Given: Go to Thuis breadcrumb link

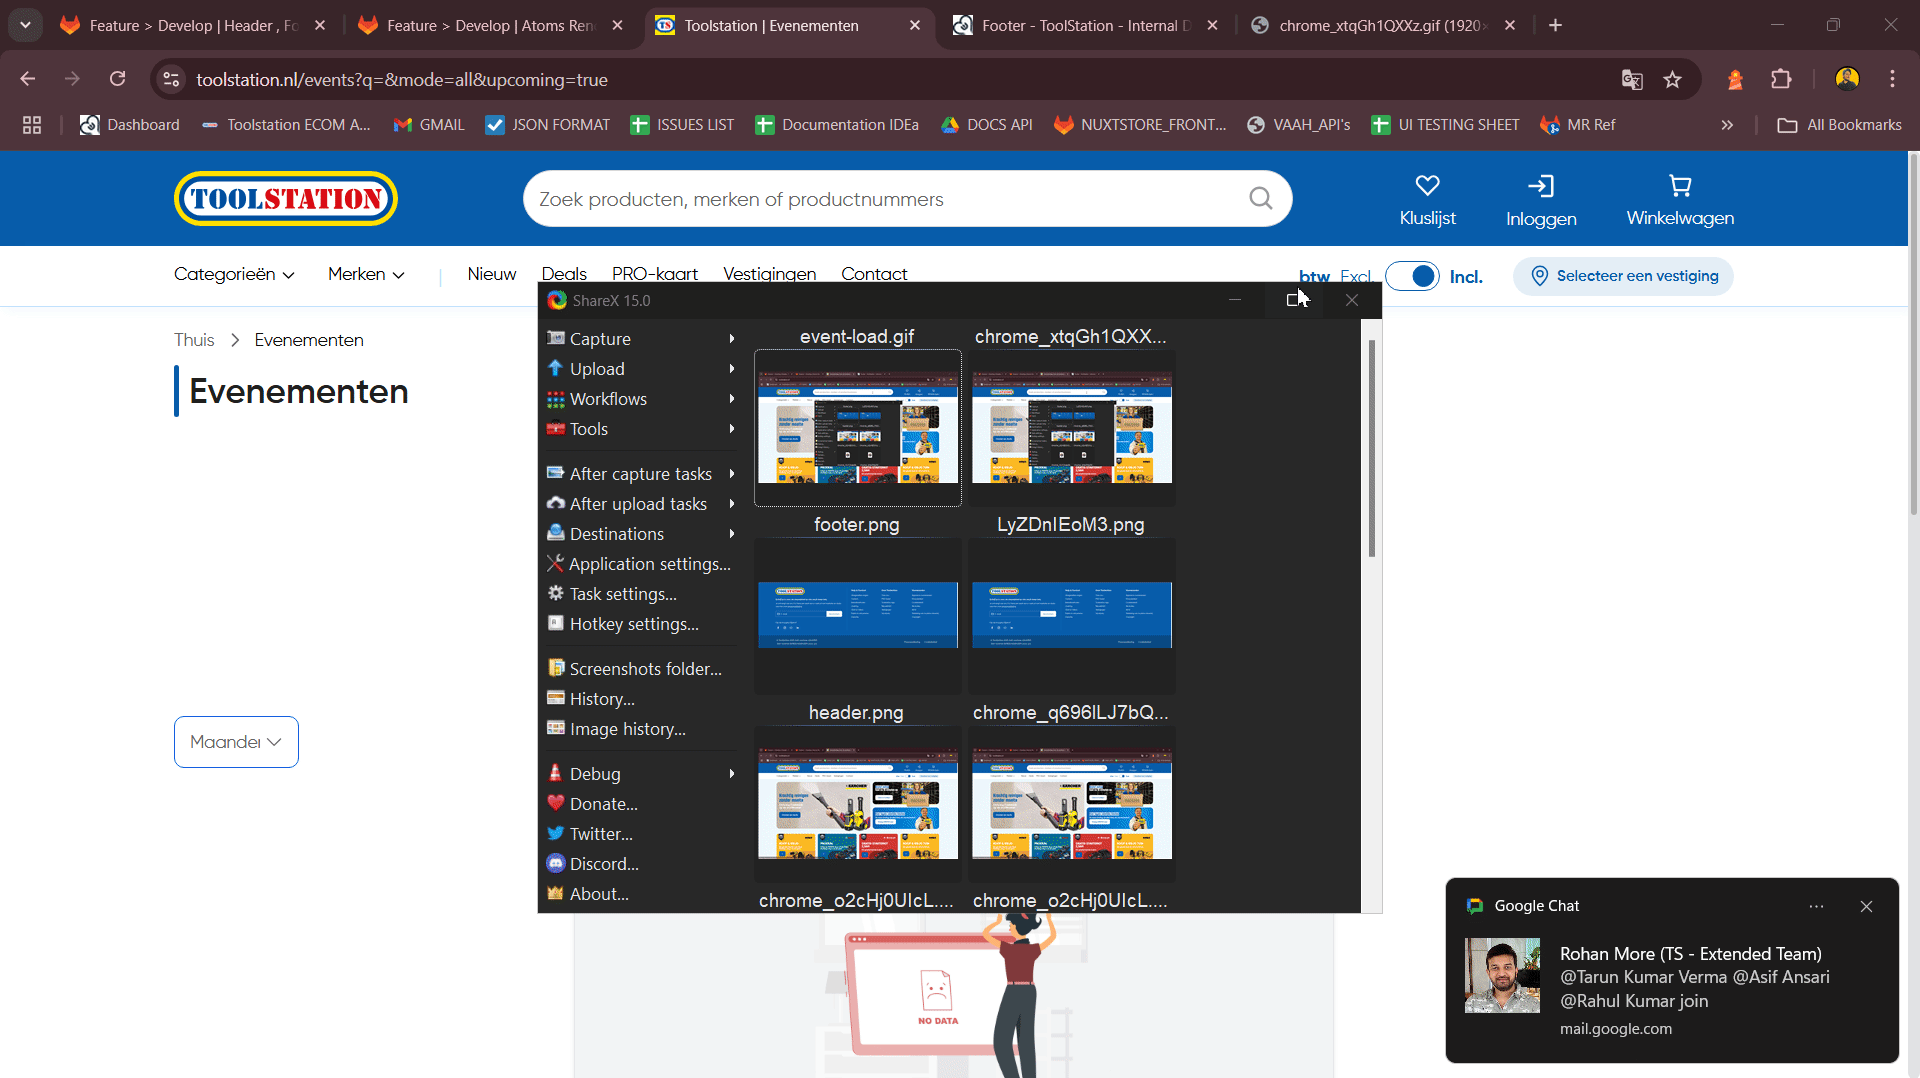Looking at the screenshot, I should (x=194, y=340).
